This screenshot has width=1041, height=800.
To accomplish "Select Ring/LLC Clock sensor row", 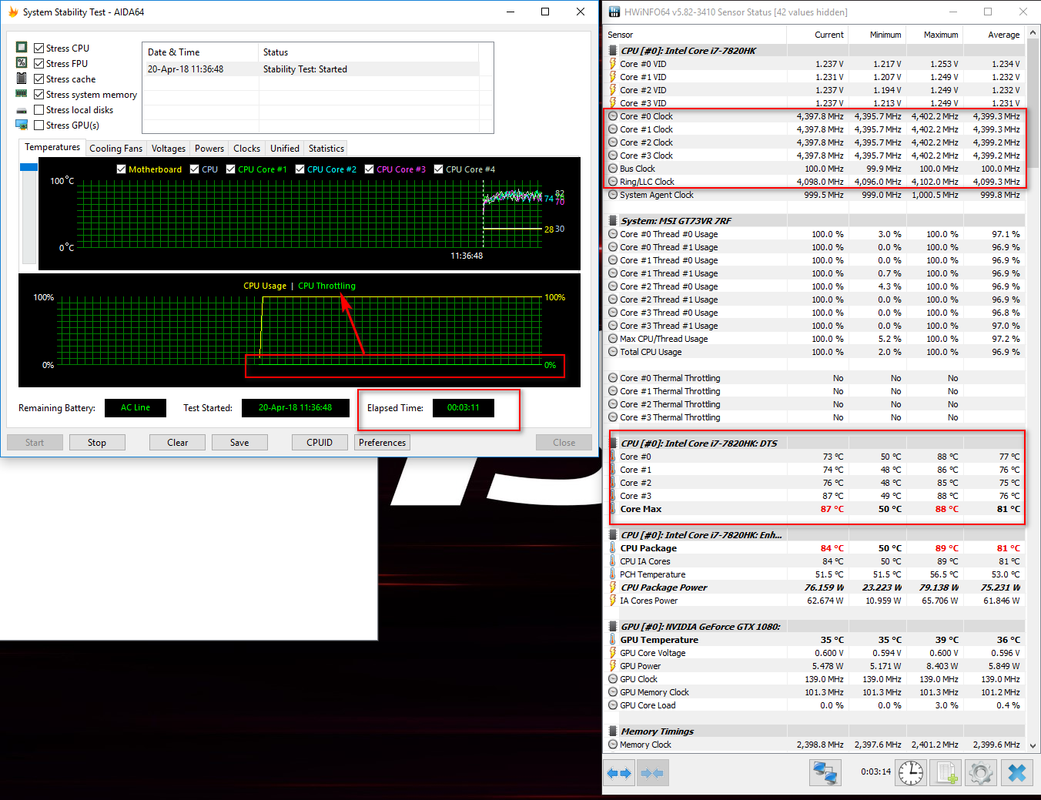I will coord(815,181).
